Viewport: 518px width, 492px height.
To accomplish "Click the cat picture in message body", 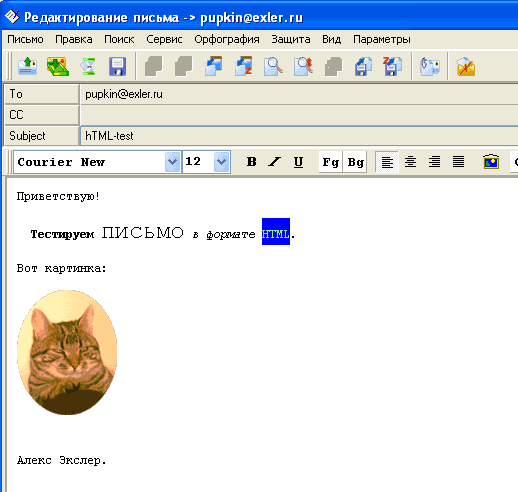I will tap(67, 352).
